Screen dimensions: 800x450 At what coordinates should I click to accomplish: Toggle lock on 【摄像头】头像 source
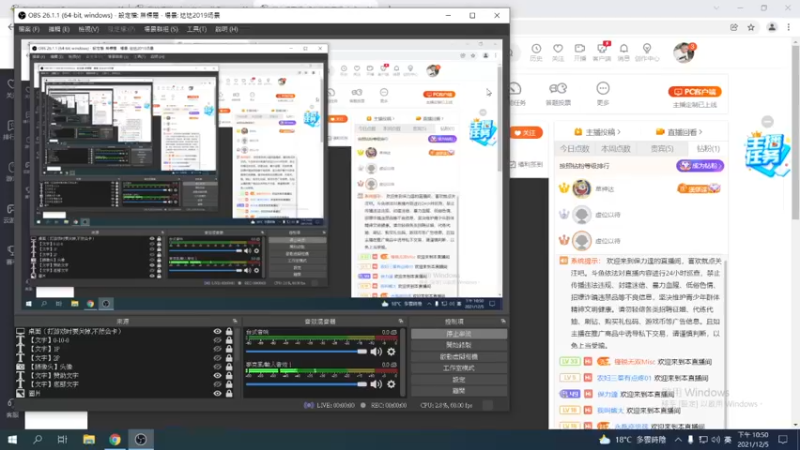click(229, 367)
